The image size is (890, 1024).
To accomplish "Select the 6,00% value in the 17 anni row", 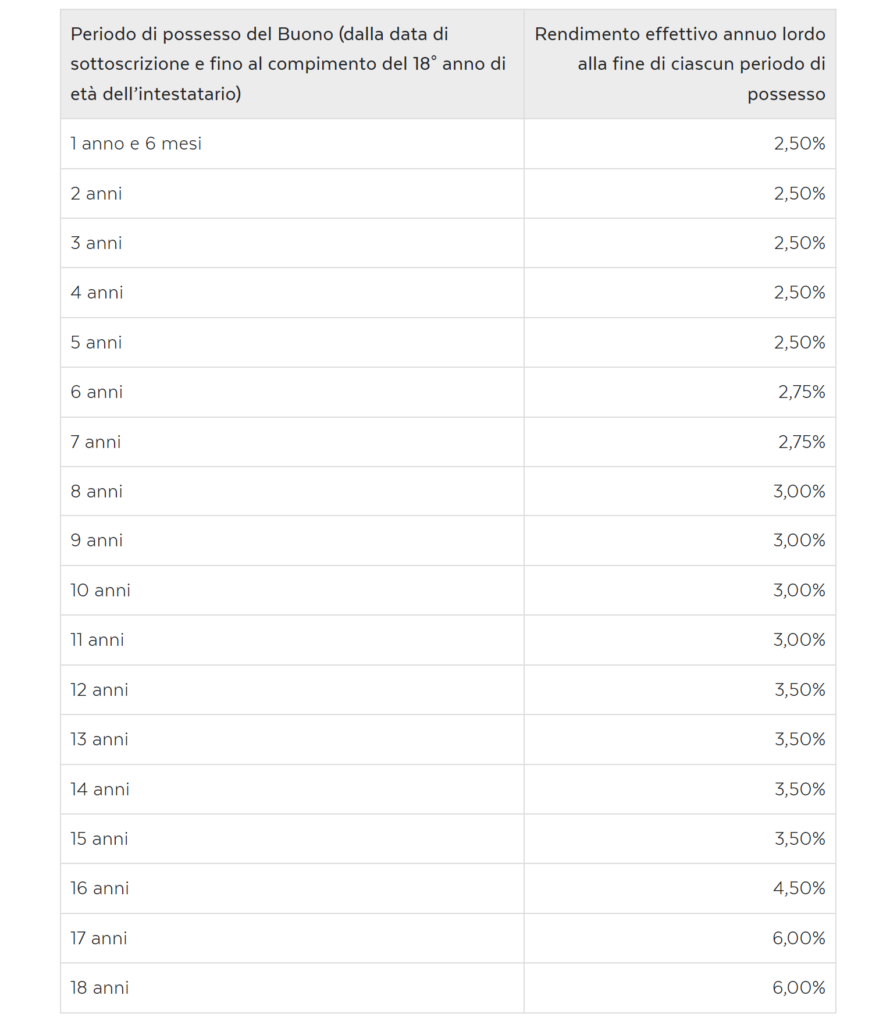I will pos(799,938).
